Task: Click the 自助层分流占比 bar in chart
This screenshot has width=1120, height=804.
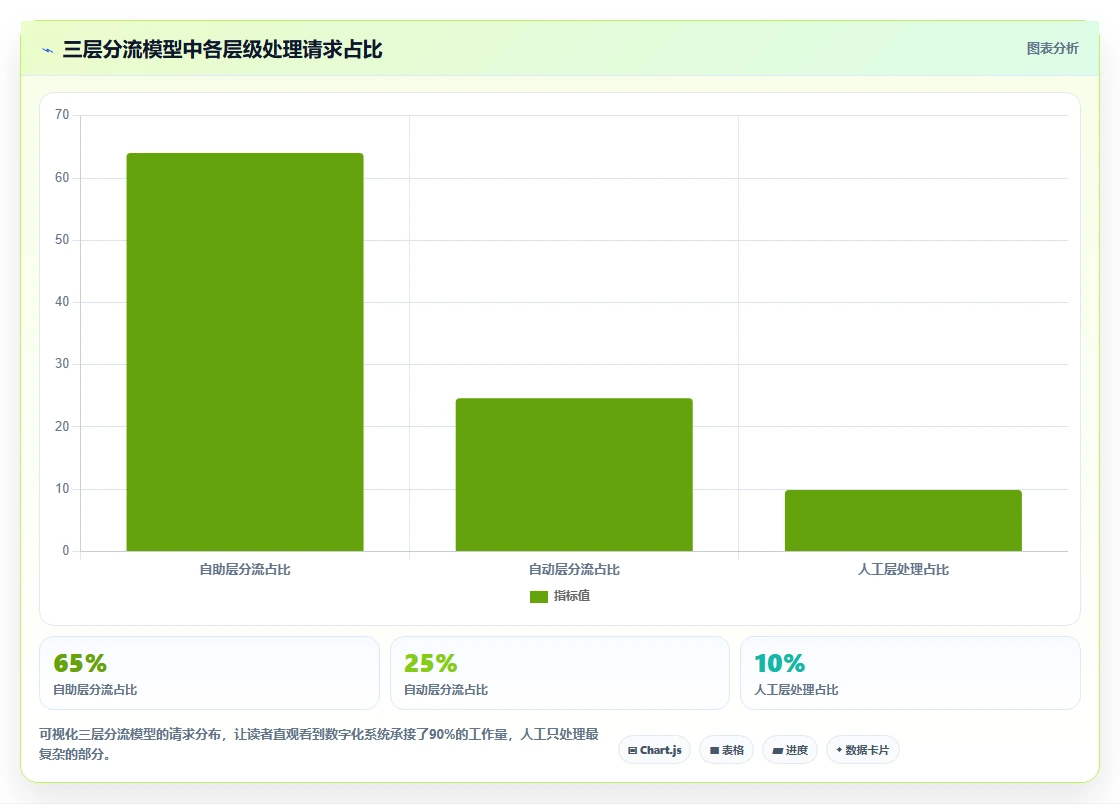Action: (245, 352)
